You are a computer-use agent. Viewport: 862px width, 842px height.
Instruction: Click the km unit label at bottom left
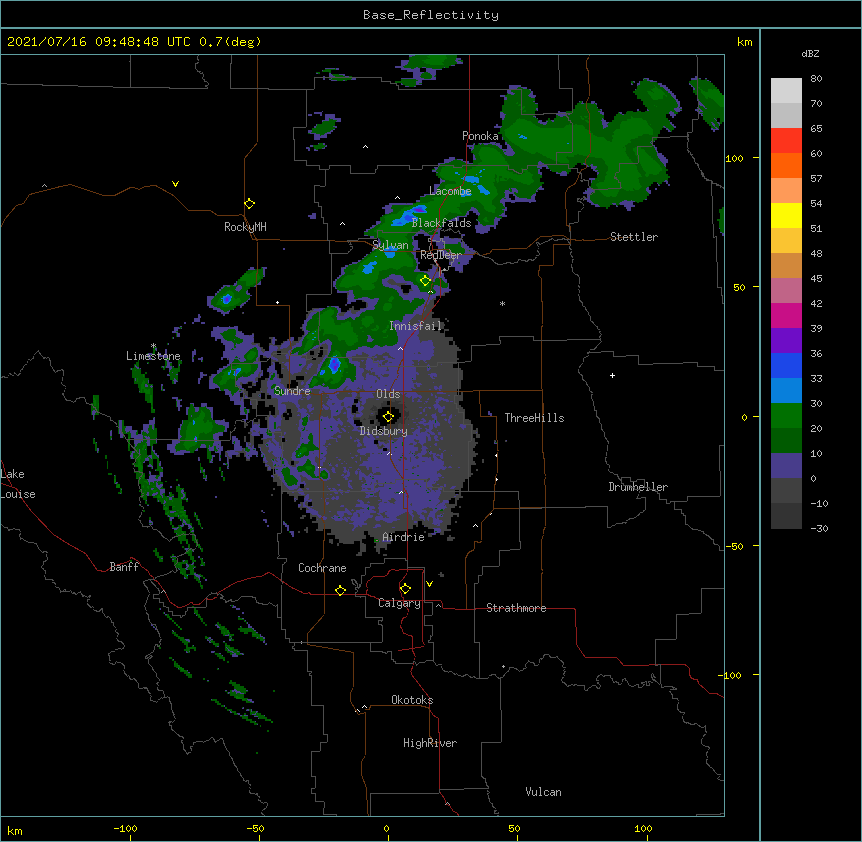[15, 830]
